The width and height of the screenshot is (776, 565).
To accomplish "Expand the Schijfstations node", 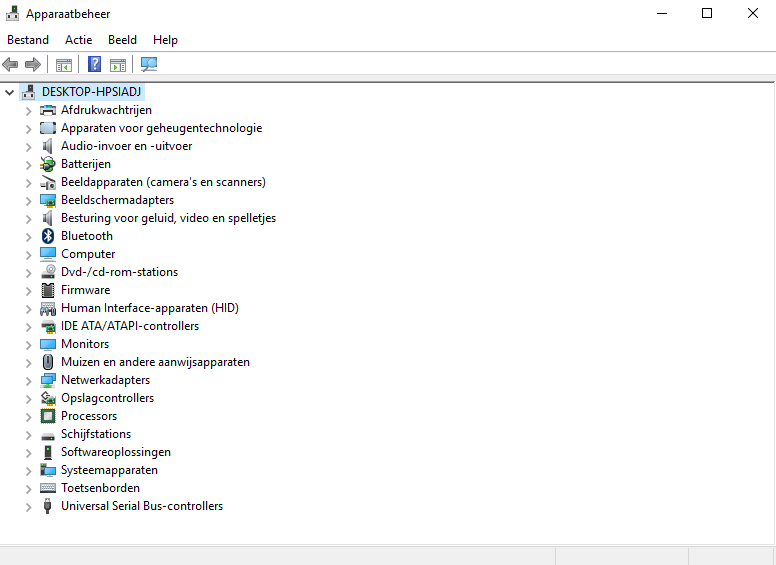I will pos(29,435).
